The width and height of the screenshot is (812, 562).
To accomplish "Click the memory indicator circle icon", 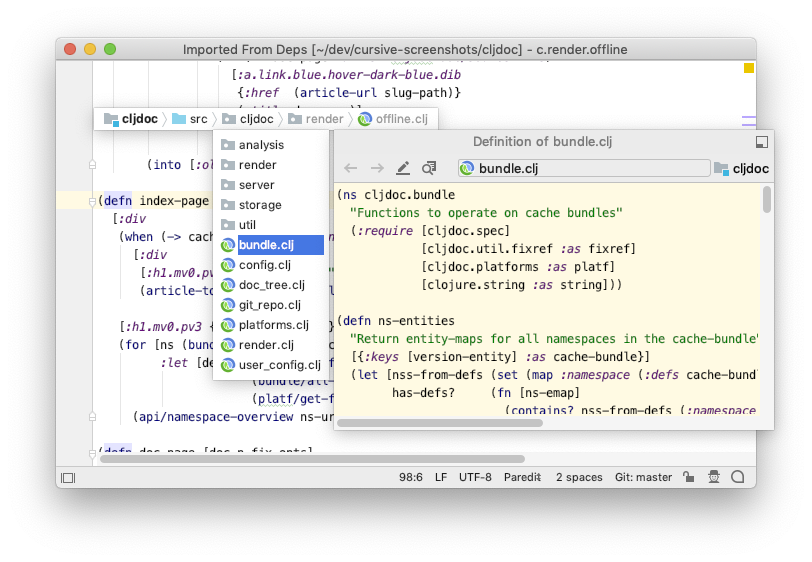I will [x=738, y=477].
